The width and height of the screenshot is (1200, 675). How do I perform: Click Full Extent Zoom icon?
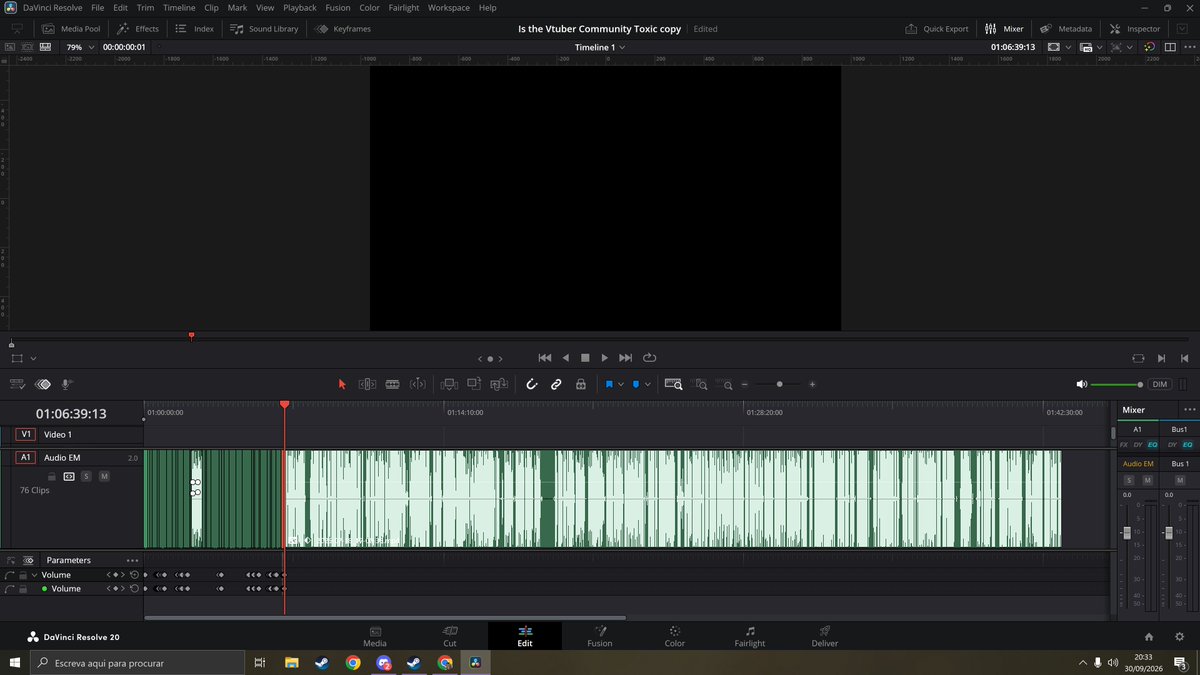[x=674, y=384]
